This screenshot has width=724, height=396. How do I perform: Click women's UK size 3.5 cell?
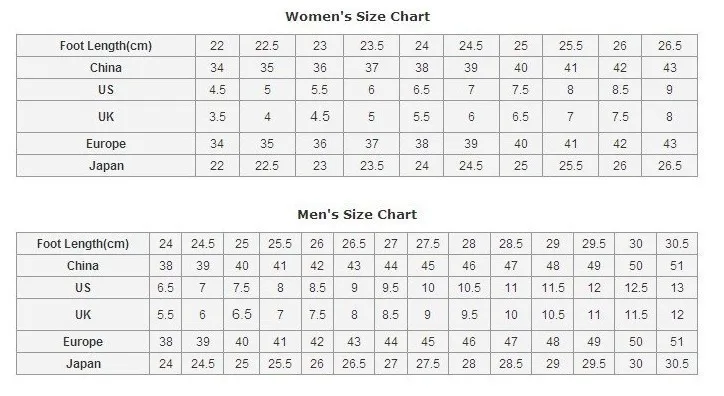tap(217, 117)
